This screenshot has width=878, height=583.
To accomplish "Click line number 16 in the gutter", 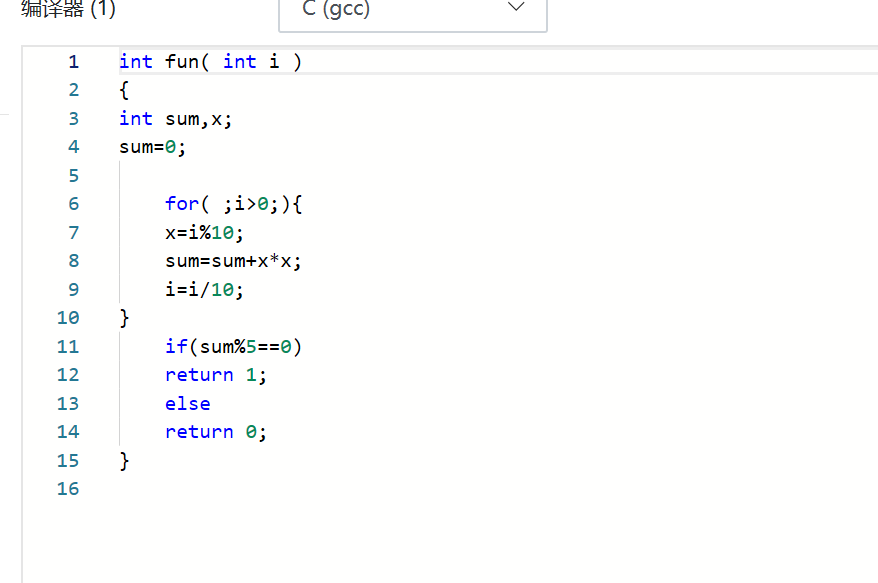I will (x=68, y=489).
